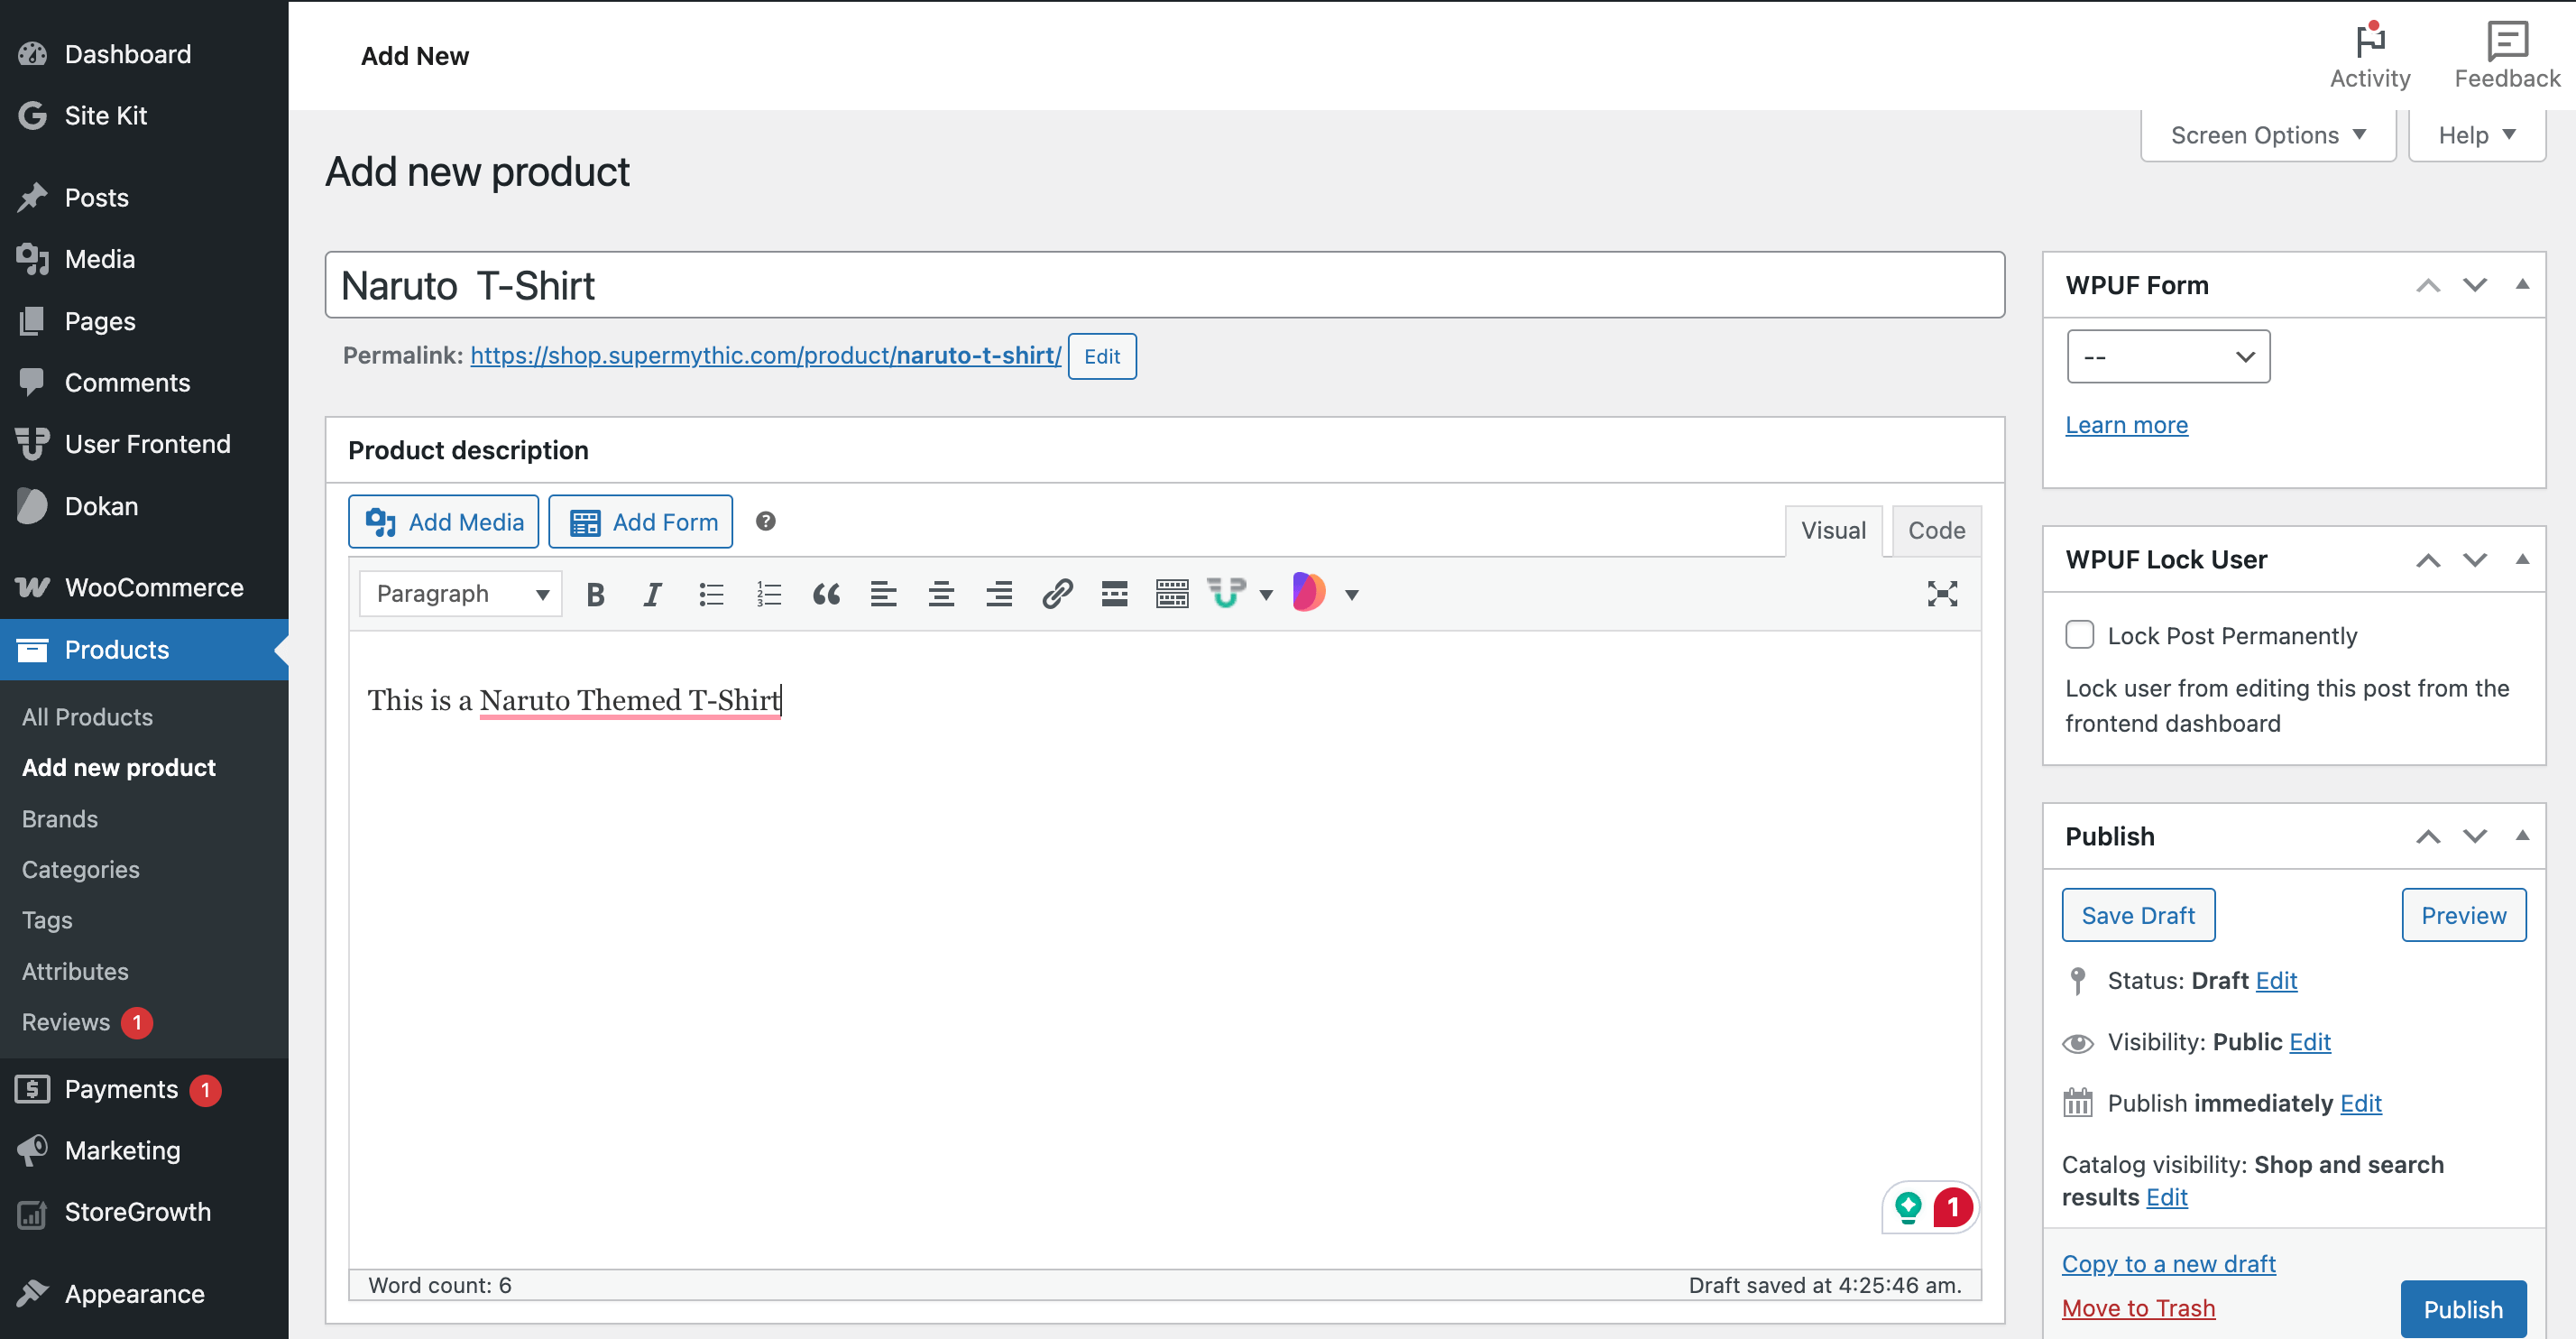2576x1339 pixels.
Task: Toggle italic formatting in editor toolbar
Action: [652, 594]
